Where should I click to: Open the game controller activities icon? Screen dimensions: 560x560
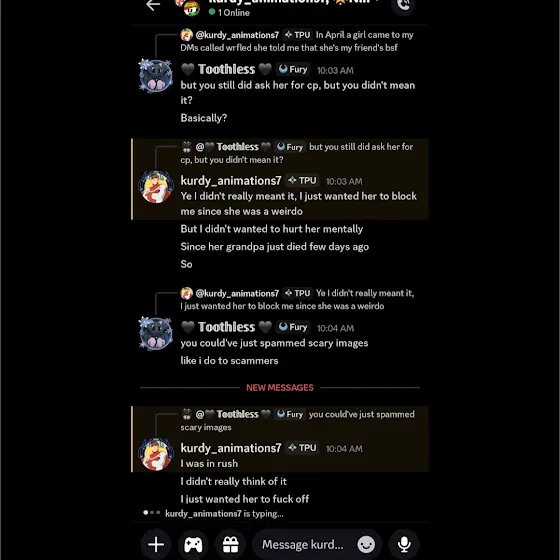tap(193, 544)
